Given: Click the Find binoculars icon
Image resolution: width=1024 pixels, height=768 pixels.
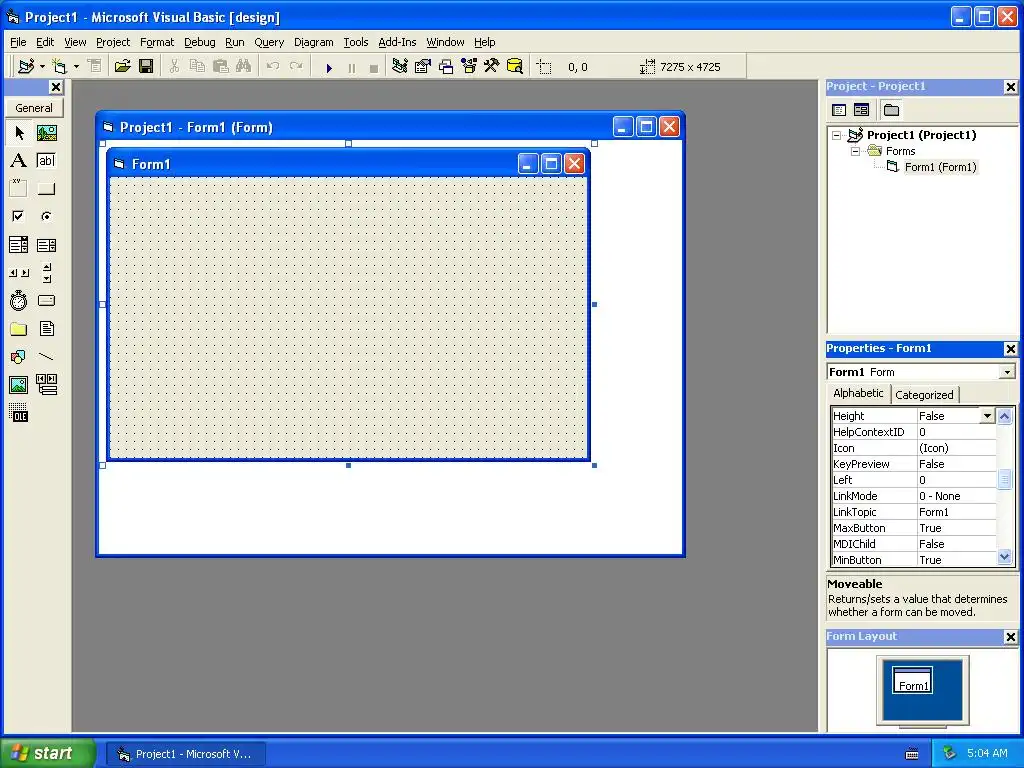Looking at the screenshot, I should [244, 67].
